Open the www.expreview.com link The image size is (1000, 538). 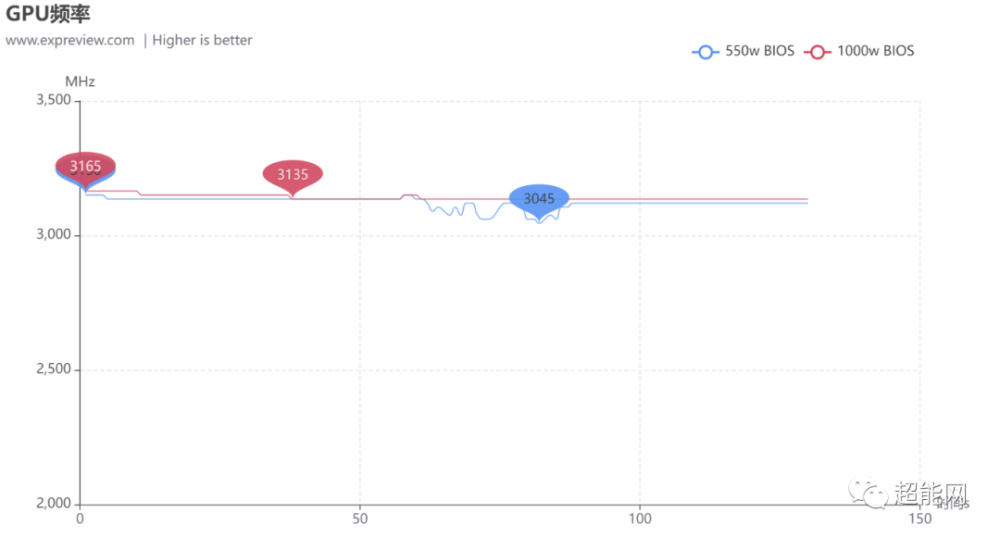click(x=70, y=40)
